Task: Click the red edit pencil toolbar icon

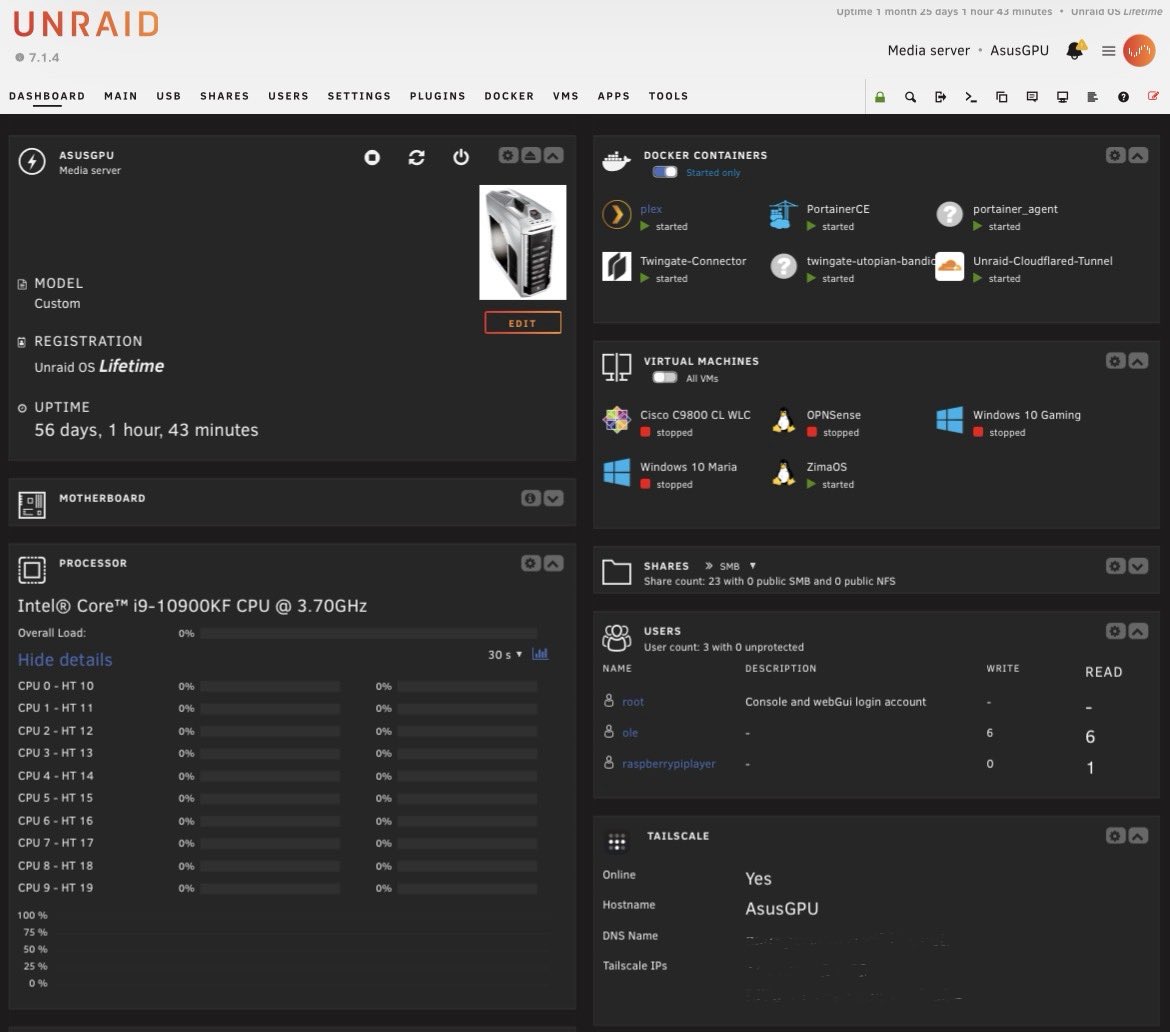Action: [x=1153, y=96]
